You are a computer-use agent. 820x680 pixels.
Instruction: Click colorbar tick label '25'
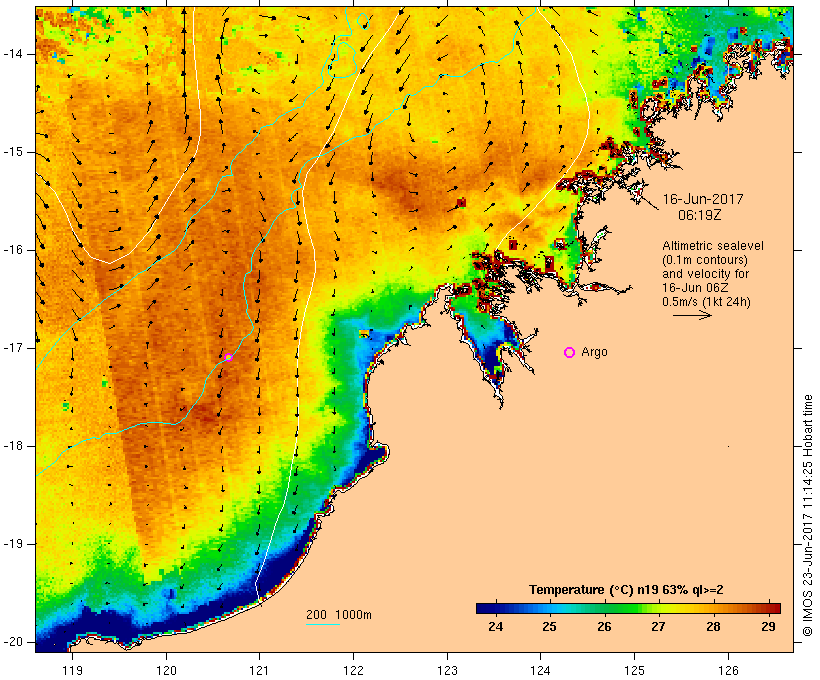coord(549,626)
